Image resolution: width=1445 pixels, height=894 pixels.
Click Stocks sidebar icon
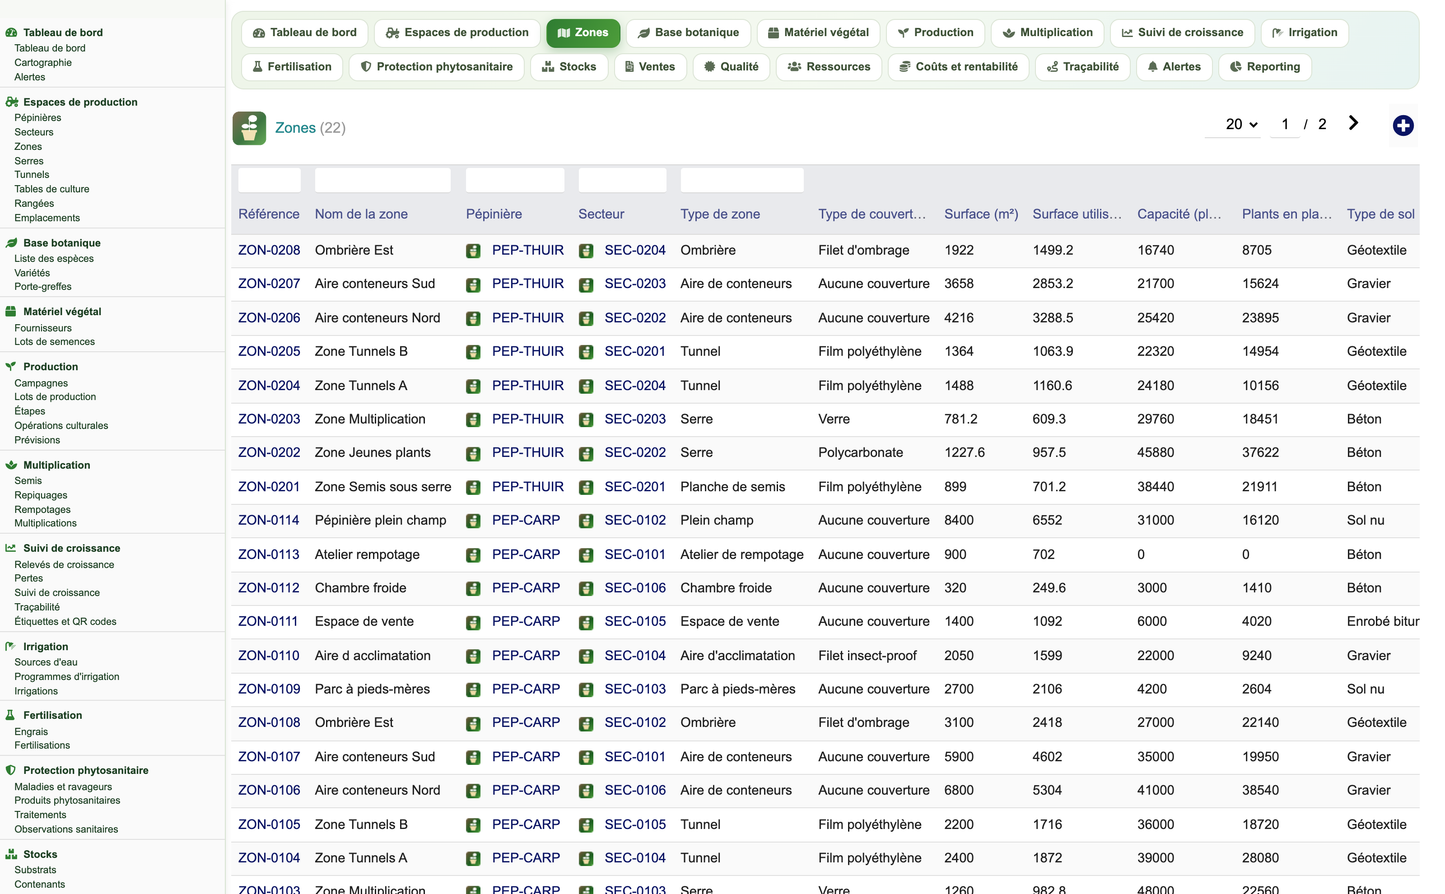click(12, 854)
